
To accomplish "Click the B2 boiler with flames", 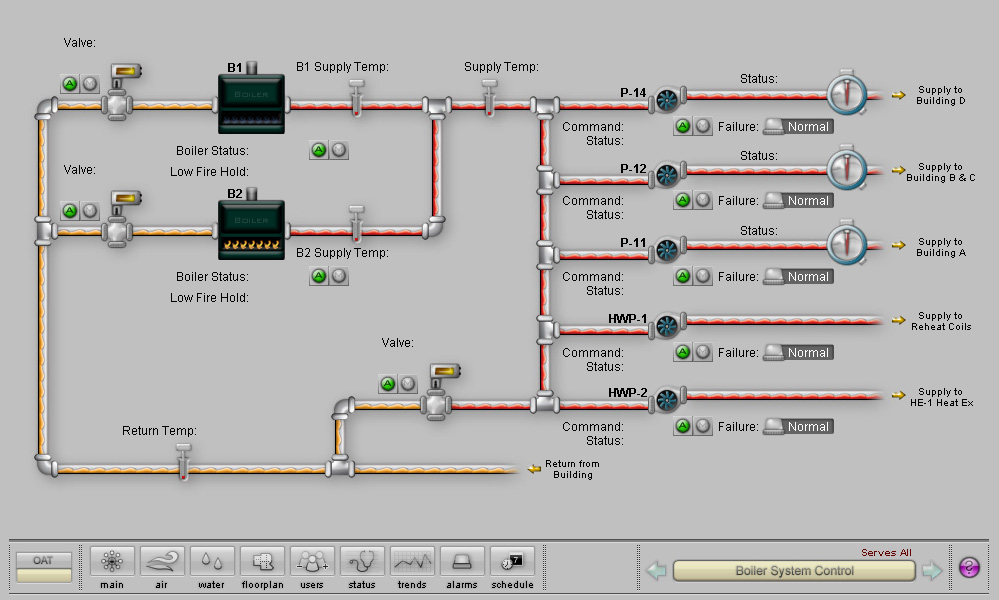I will coord(251,229).
